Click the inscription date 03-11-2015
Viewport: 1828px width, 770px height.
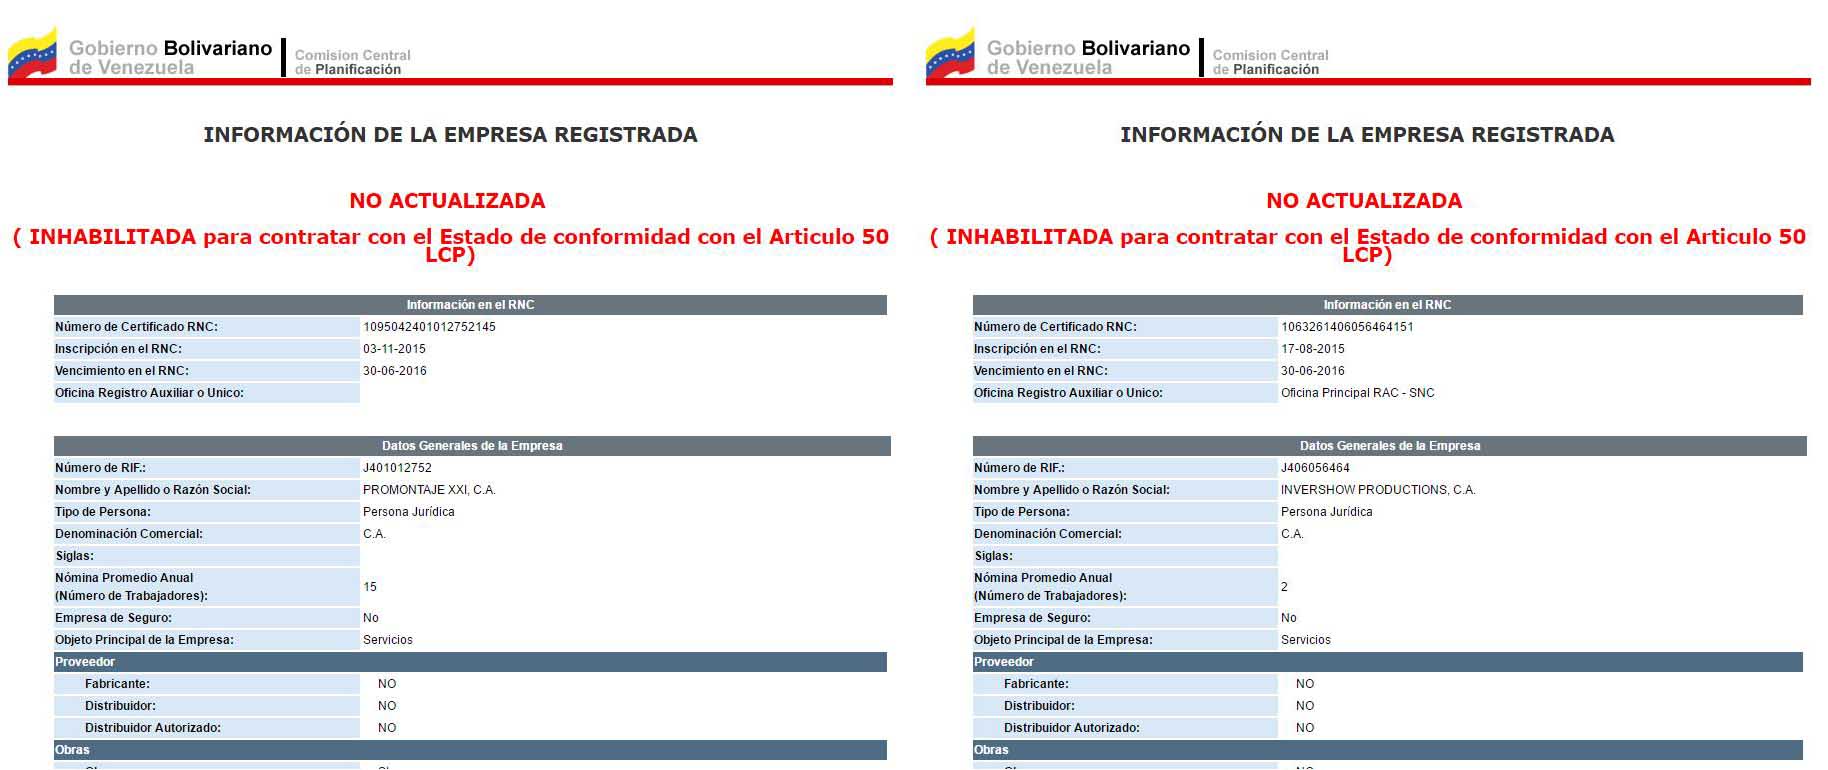tap(394, 349)
